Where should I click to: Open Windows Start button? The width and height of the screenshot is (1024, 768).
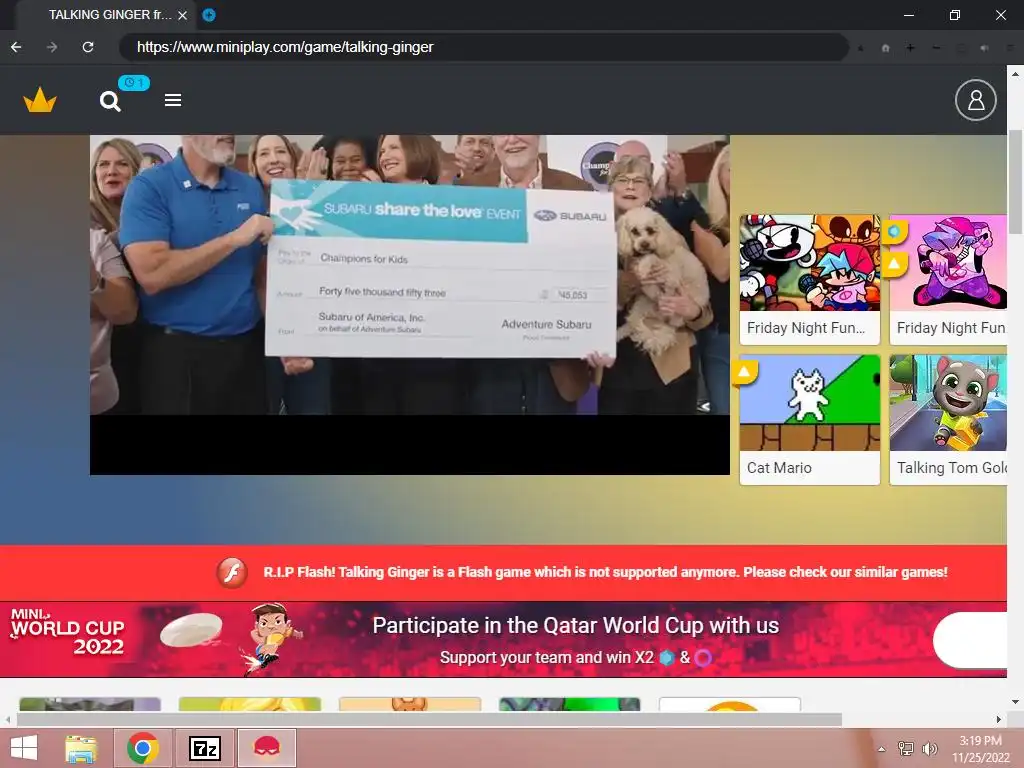[24, 748]
